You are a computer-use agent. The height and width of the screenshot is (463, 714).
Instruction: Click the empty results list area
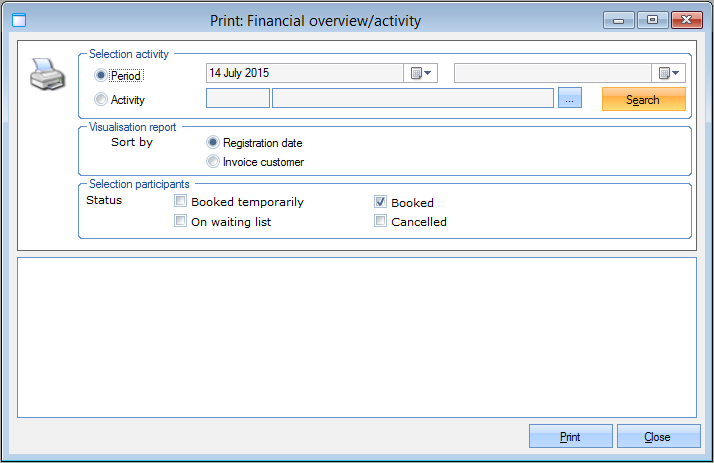coord(357,337)
